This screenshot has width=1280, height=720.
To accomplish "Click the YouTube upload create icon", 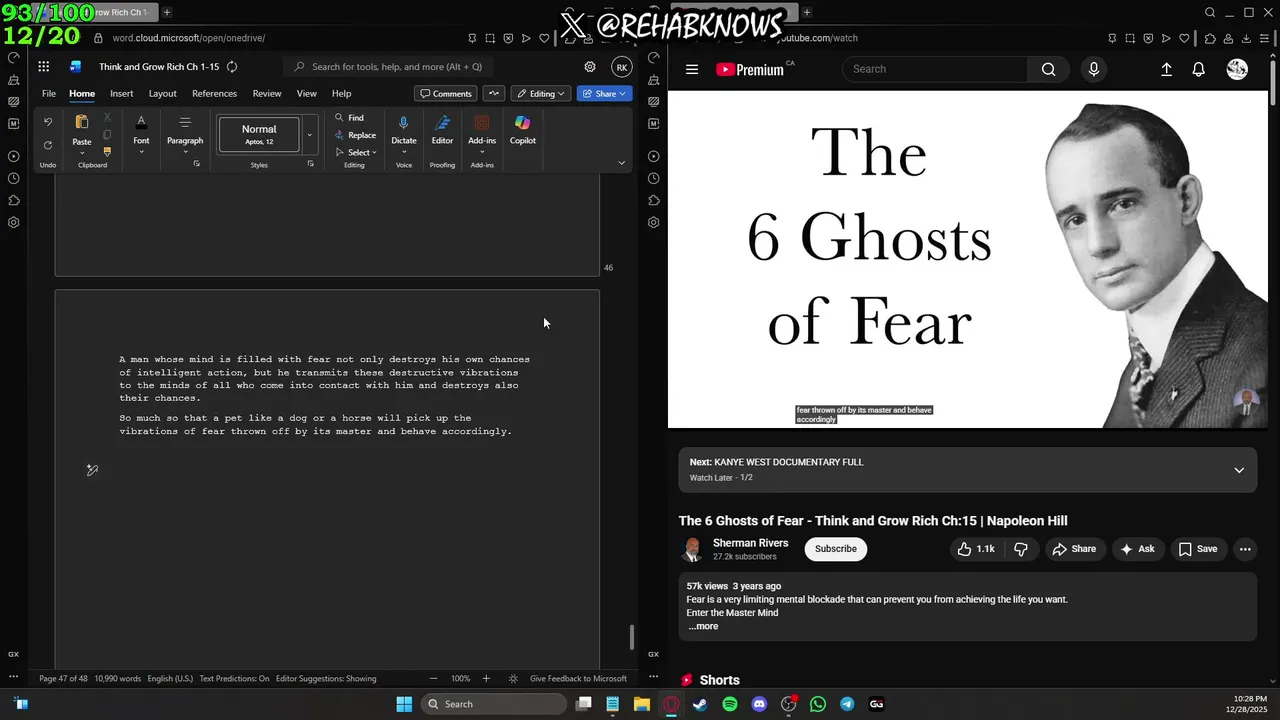I will click(1166, 69).
